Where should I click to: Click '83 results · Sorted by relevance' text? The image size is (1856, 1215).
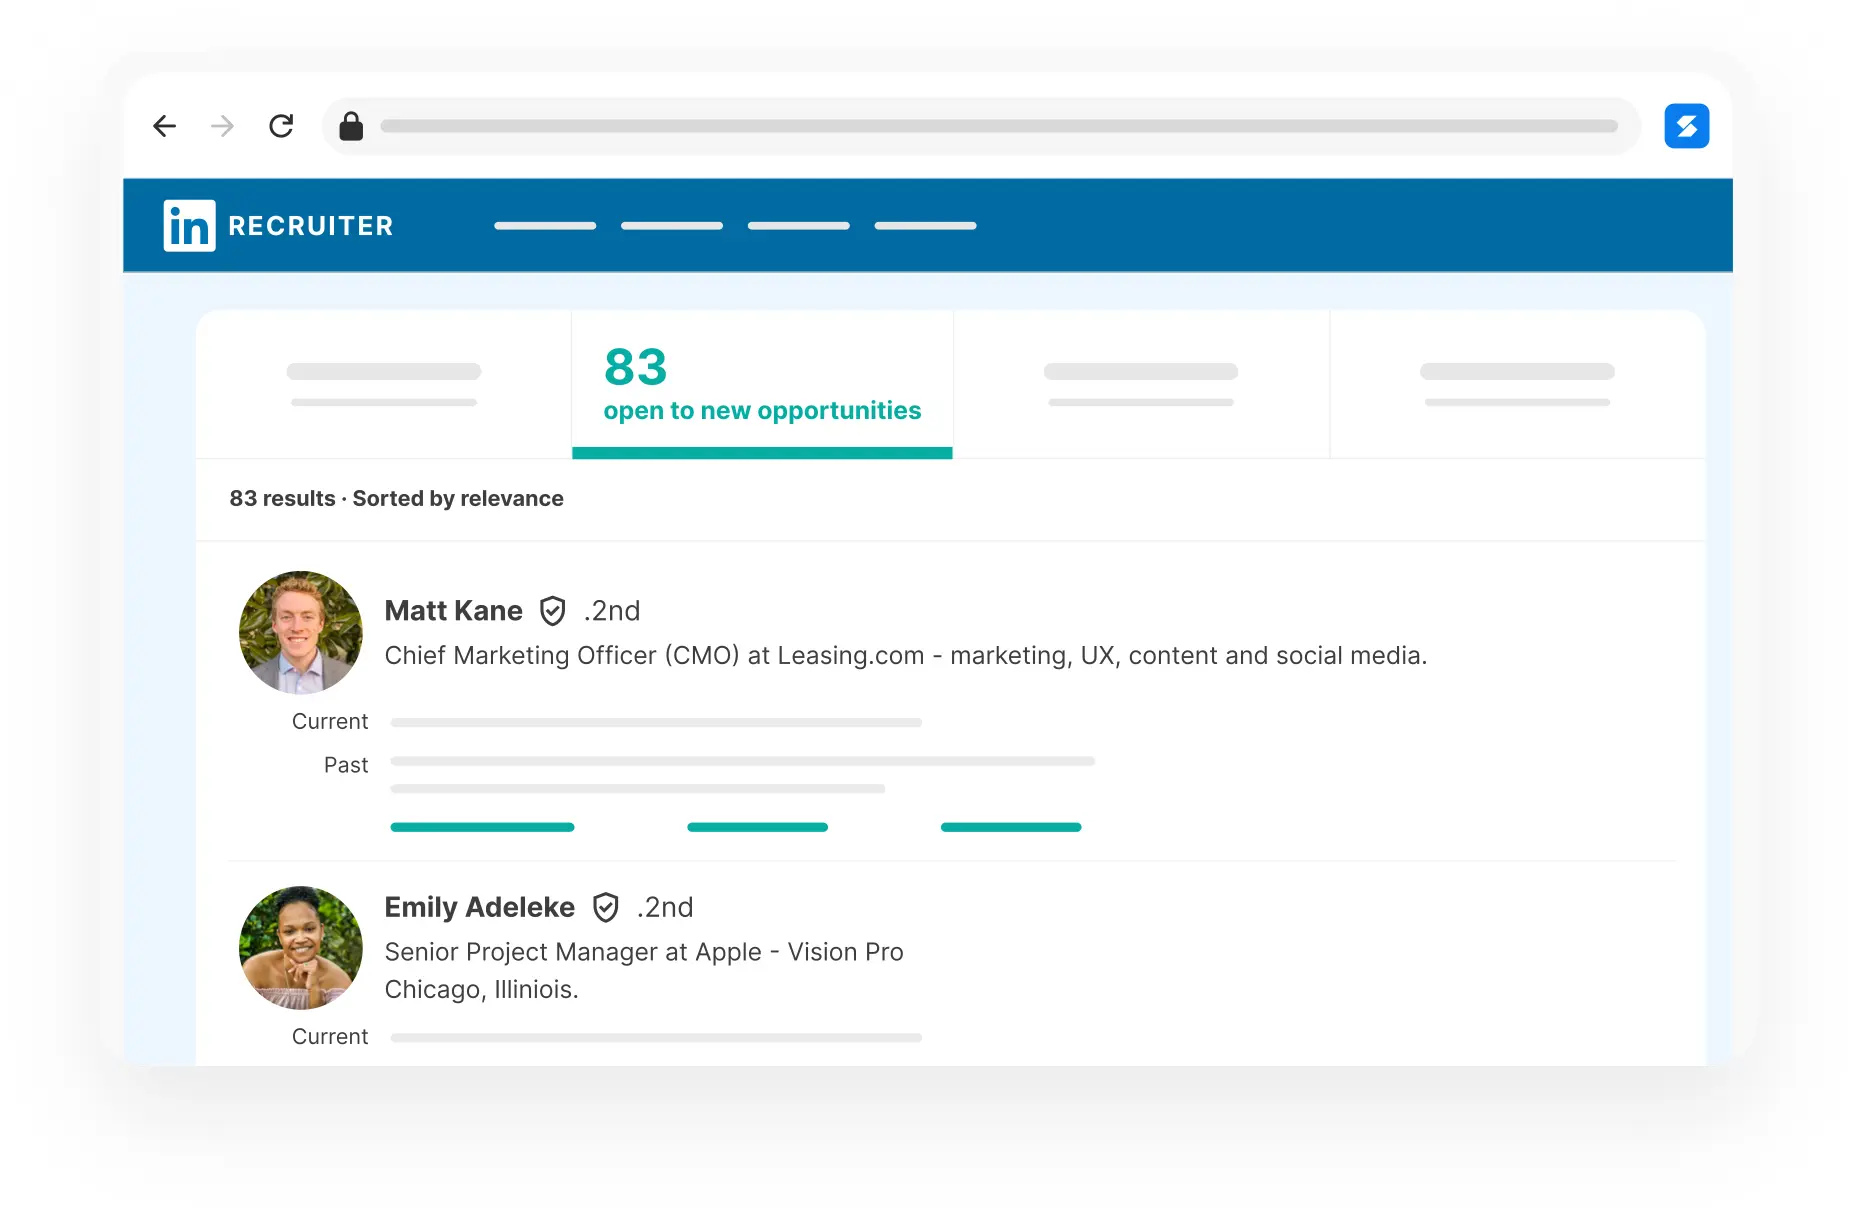(x=397, y=498)
